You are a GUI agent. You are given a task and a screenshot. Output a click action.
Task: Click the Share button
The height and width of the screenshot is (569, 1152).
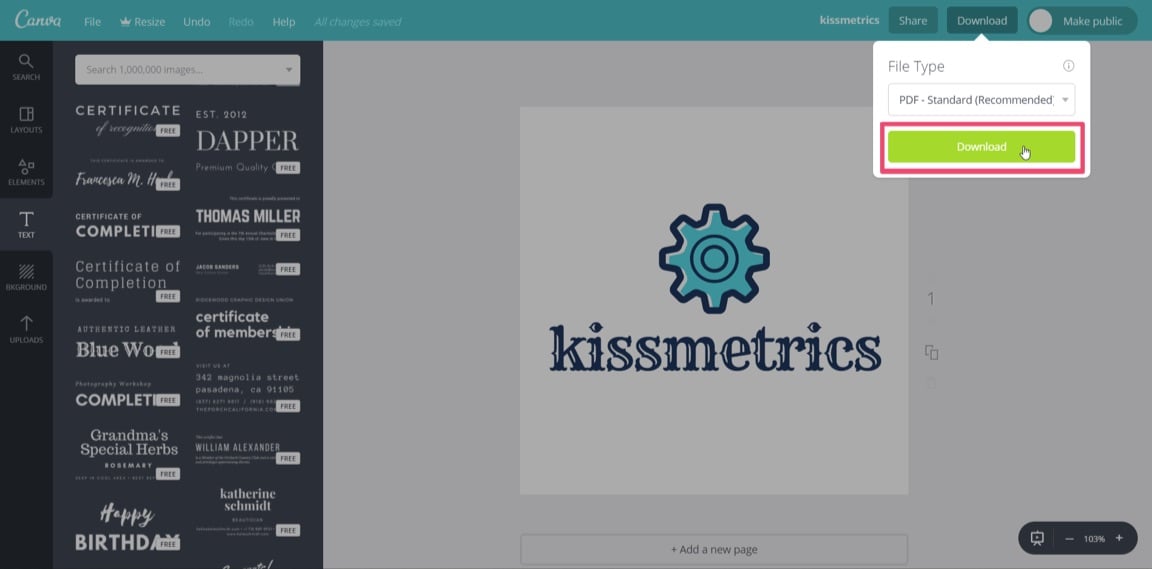912,21
